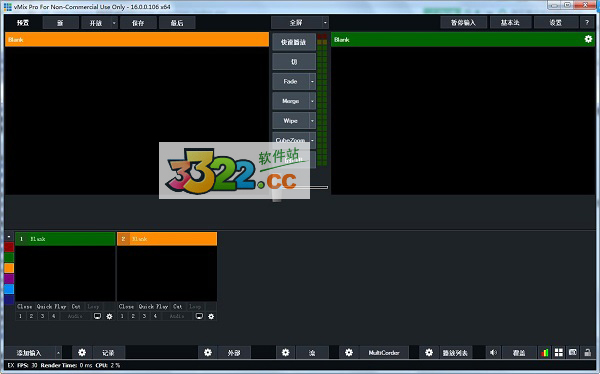Open the Wipe transition dropdown arrow
Image resolution: width=600 pixels, height=374 pixels.
[312, 121]
